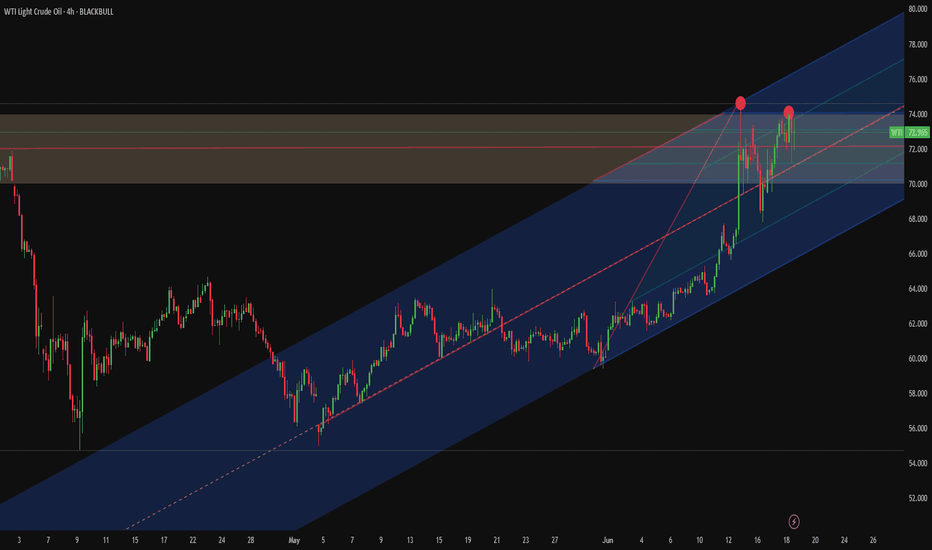The height and width of the screenshot is (550, 932).
Task: Click the date label 3 on the time axis
Action: point(19,540)
